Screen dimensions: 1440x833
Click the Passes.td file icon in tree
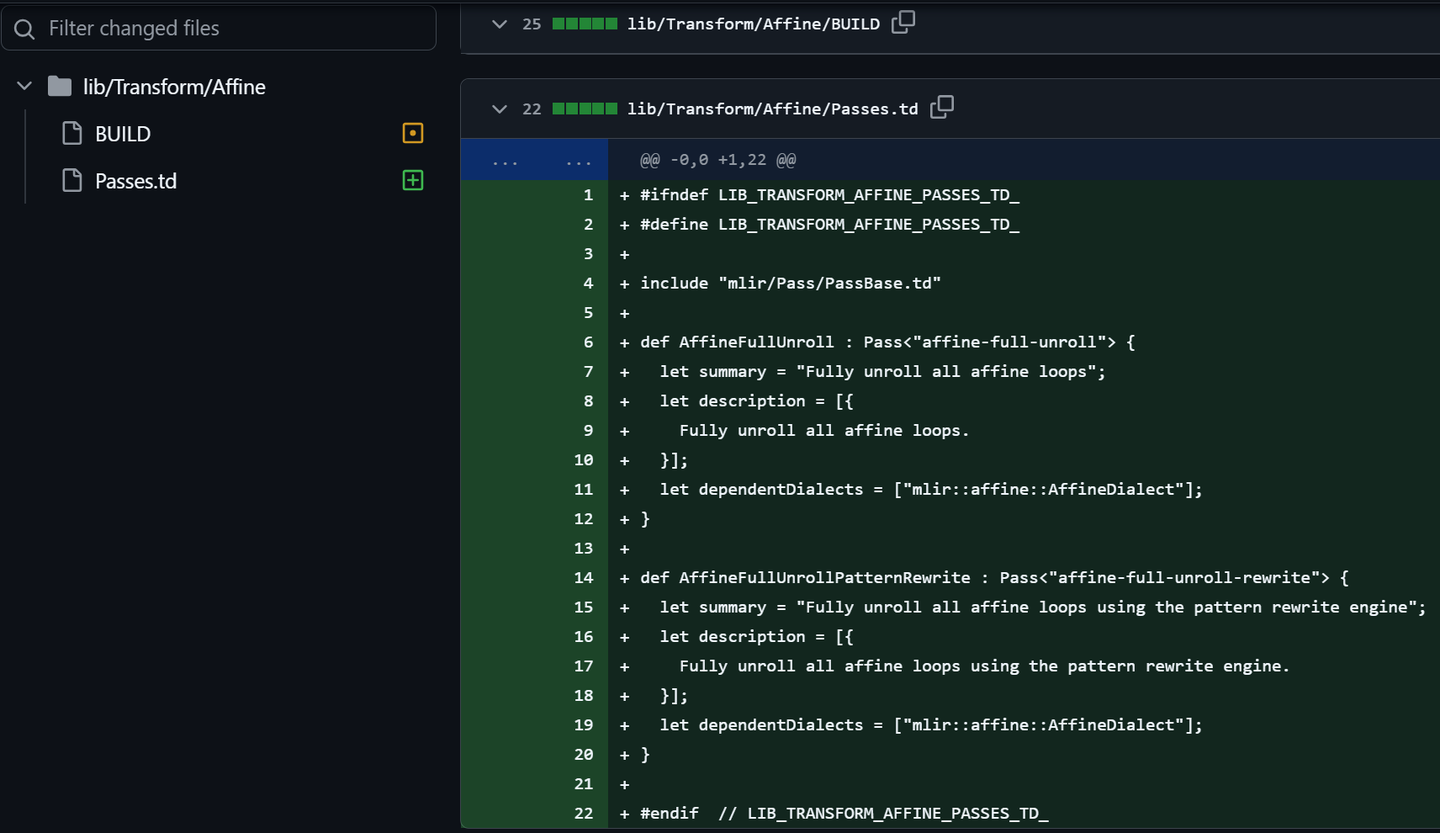72,181
